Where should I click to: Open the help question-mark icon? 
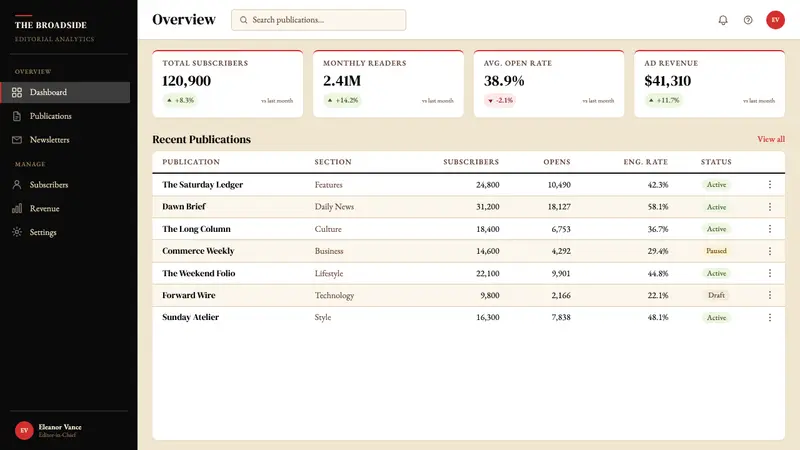[x=748, y=20]
